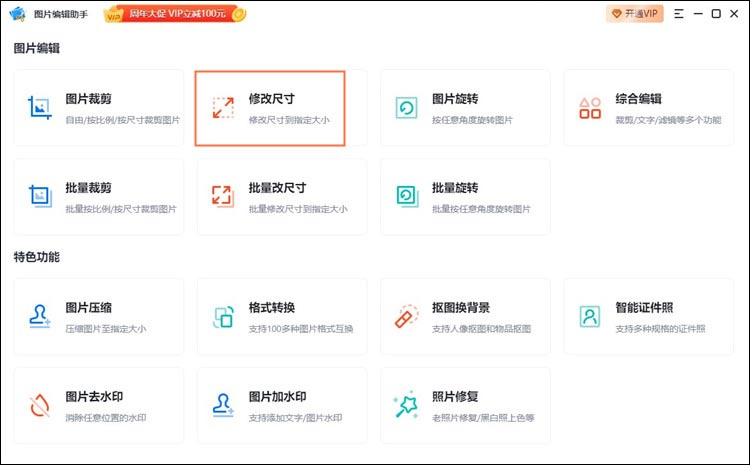Click the text 自由/按比例/按尺寸裁剪图片

tap(122, 120)
